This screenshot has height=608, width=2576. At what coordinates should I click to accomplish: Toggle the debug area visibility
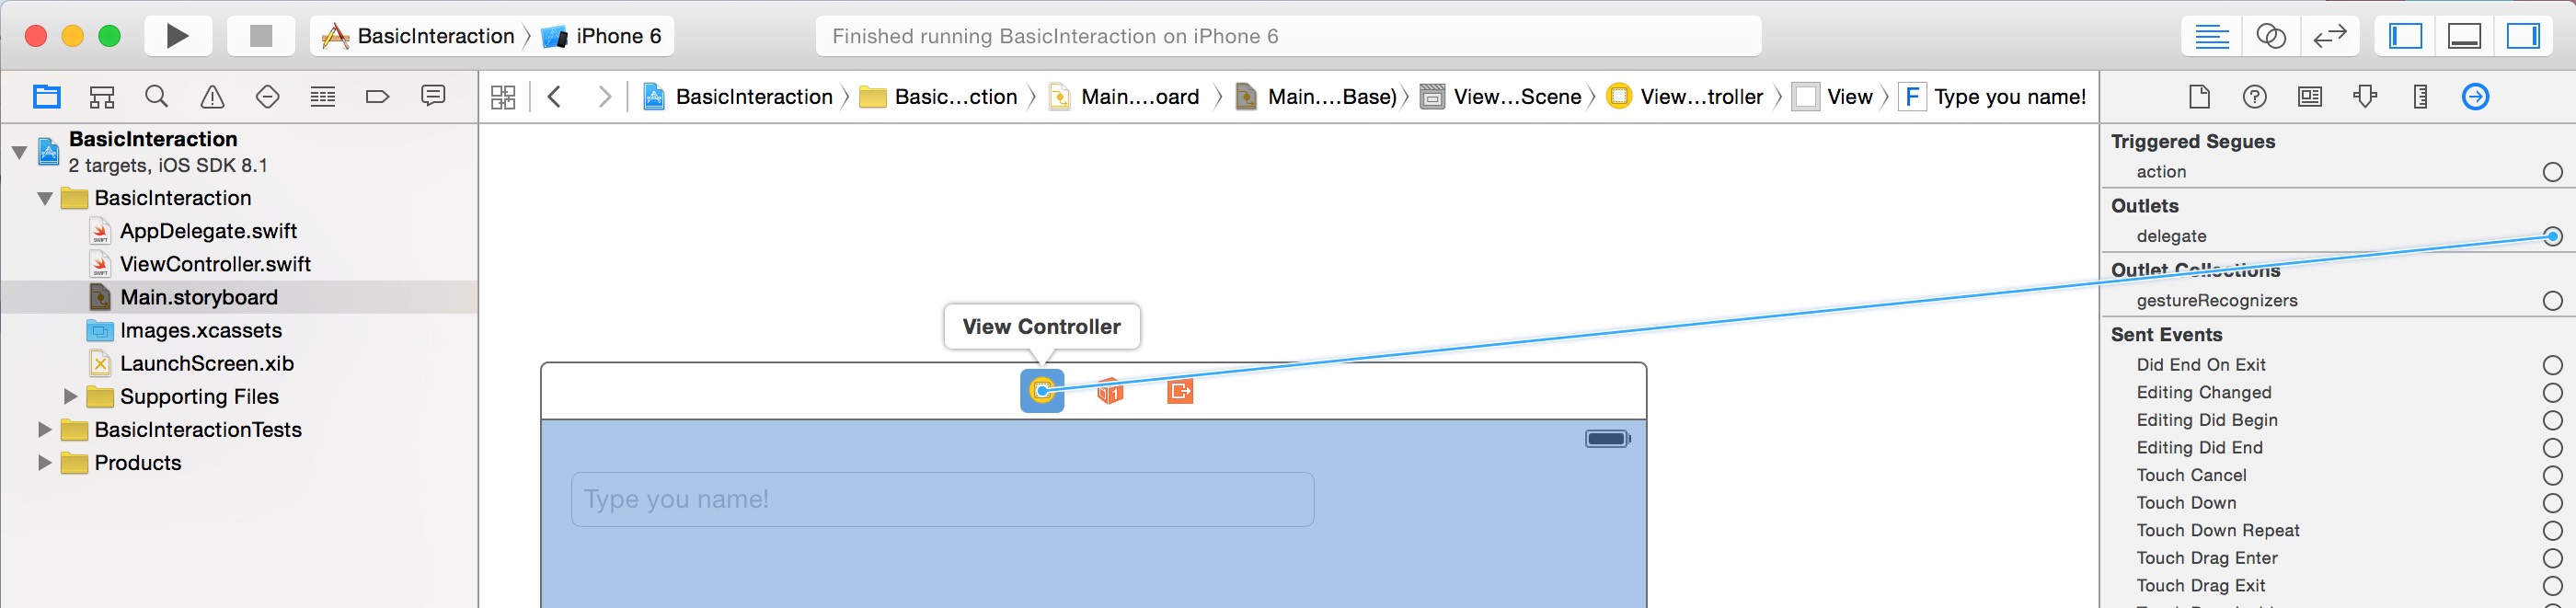[x=2464, y=35]
